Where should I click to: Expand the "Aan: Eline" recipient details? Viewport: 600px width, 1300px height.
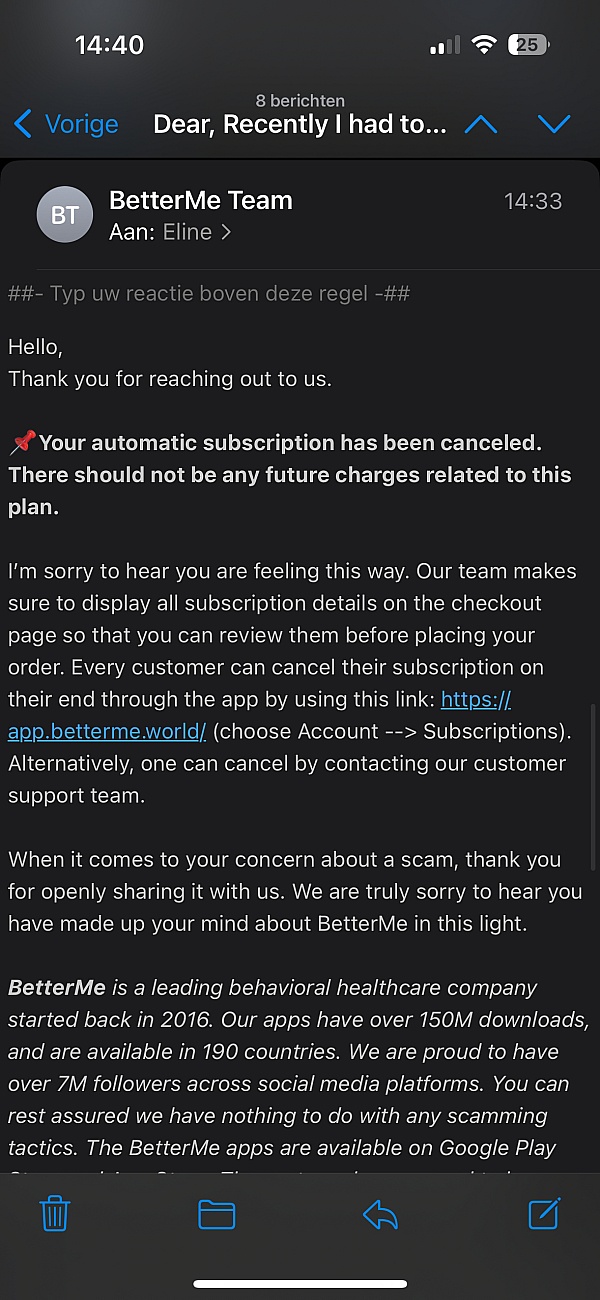[x=170, y=232]
